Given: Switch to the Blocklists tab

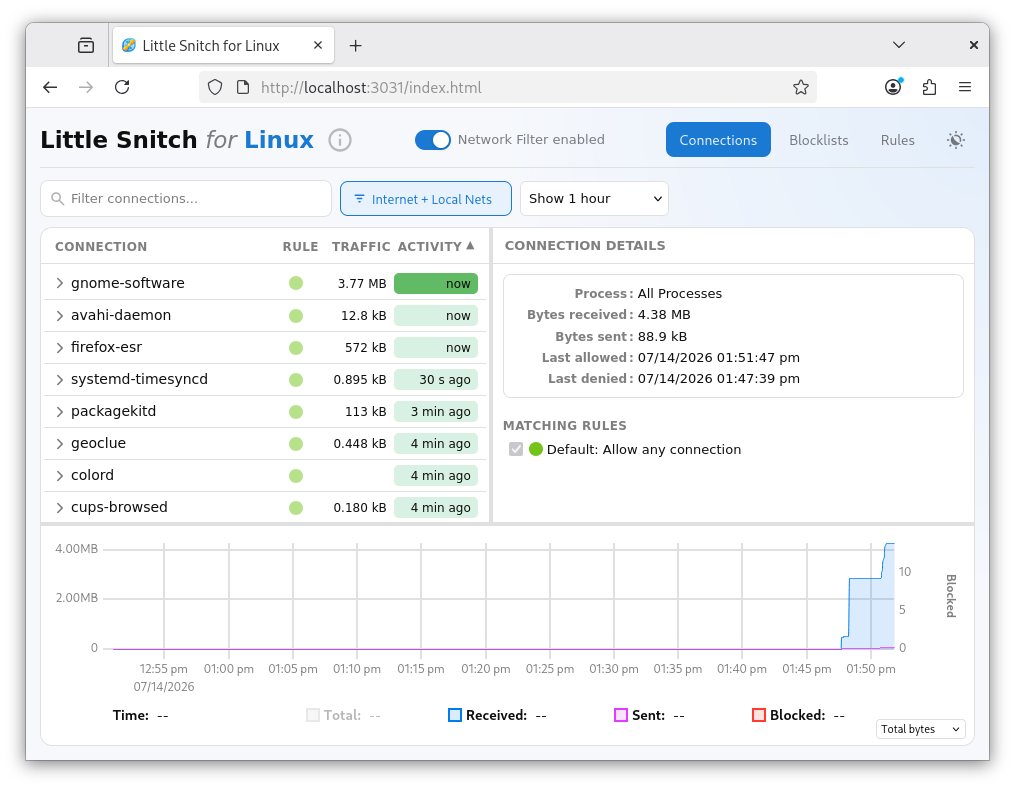Looking at the screenshot, I should click(x=818, y=140).
